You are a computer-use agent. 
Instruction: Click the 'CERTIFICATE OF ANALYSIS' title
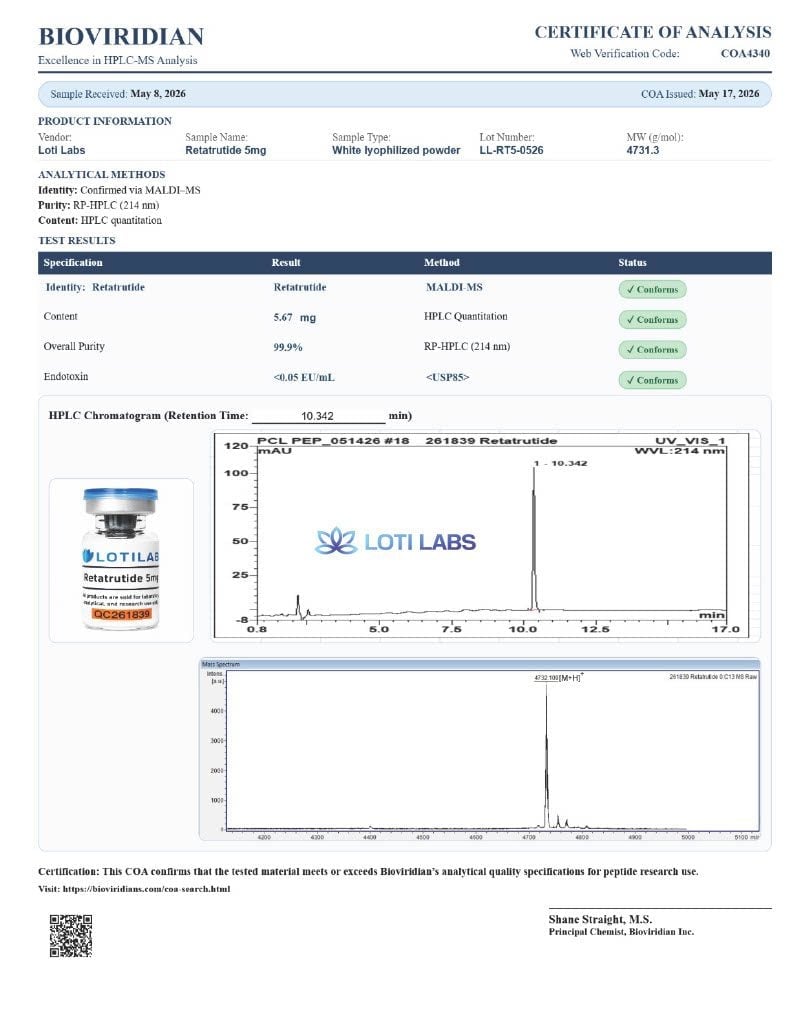(x=653, y=32)
